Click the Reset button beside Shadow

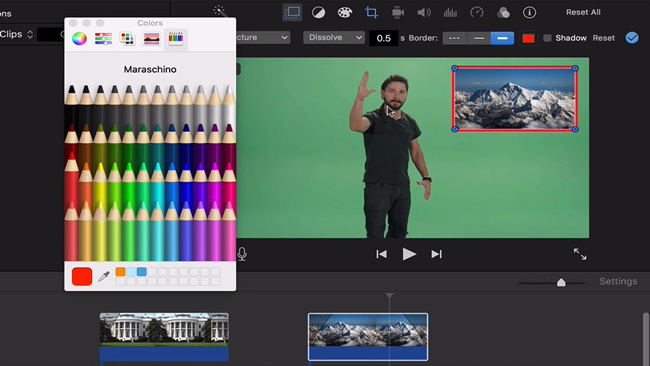point(604,38)
